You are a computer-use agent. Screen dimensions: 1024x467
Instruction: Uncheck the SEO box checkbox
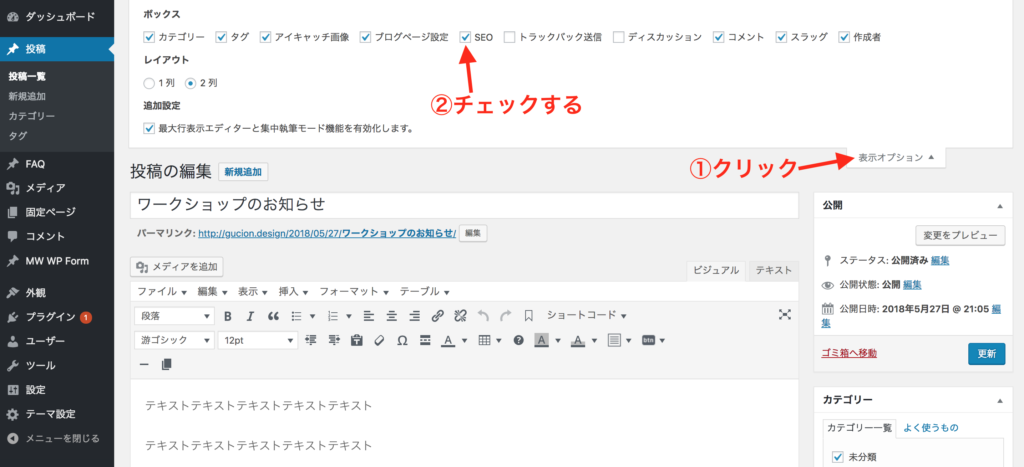tap(466, 37)
